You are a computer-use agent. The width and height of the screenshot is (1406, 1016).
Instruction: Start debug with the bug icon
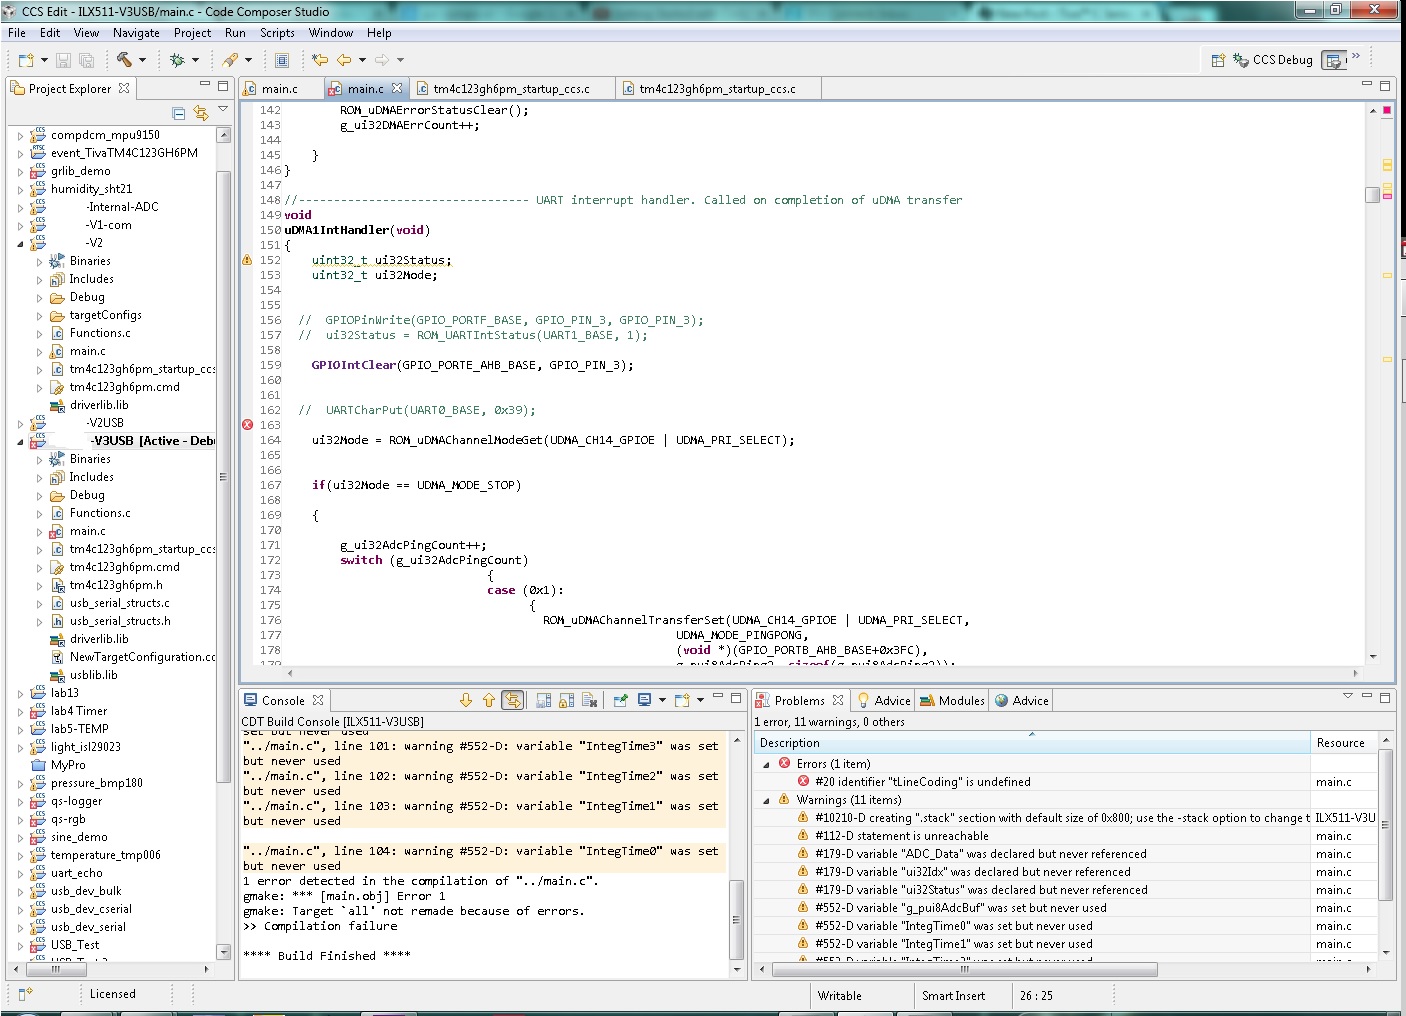[177, 60]
